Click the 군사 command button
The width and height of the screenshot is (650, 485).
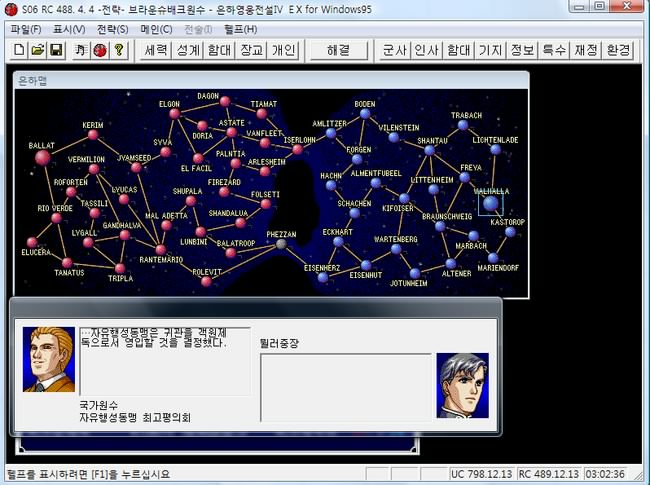click(395, 51)
